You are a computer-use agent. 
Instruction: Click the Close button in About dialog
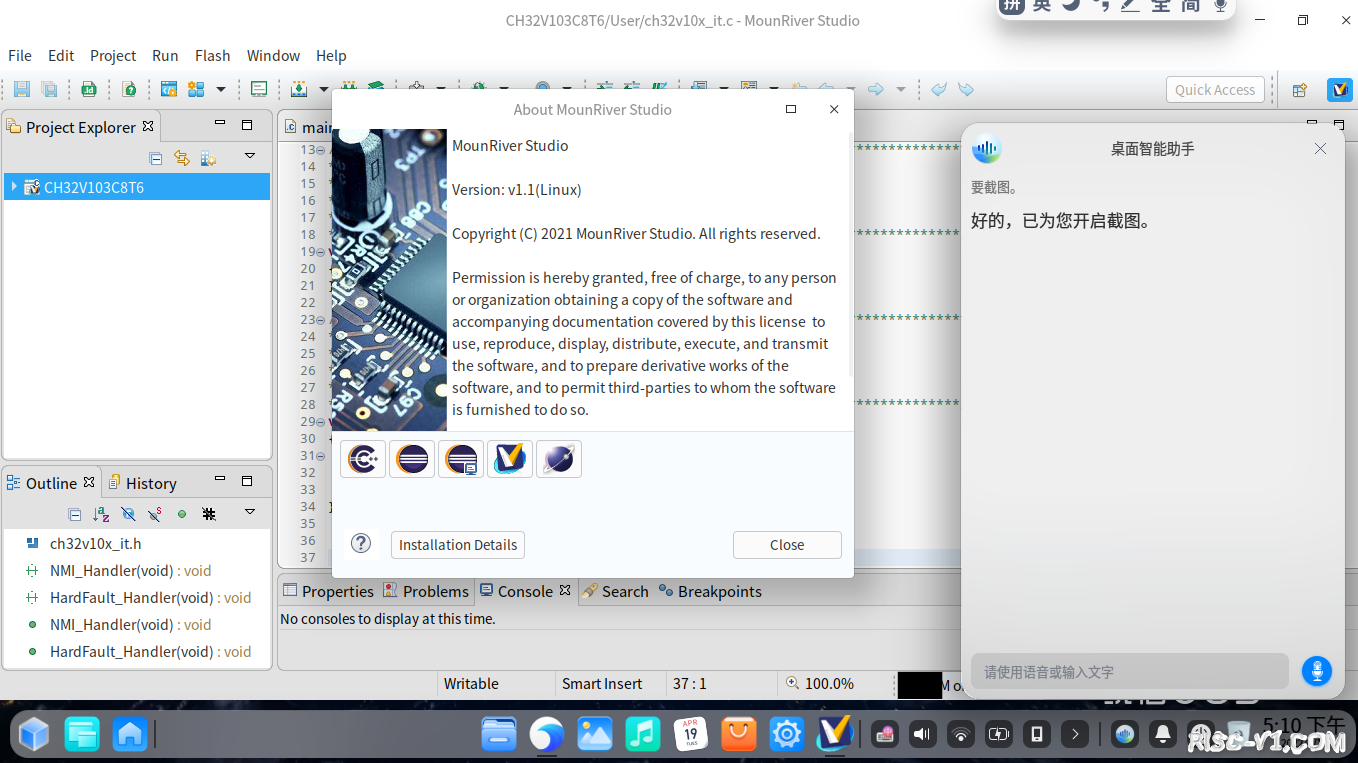coord(787,545)
